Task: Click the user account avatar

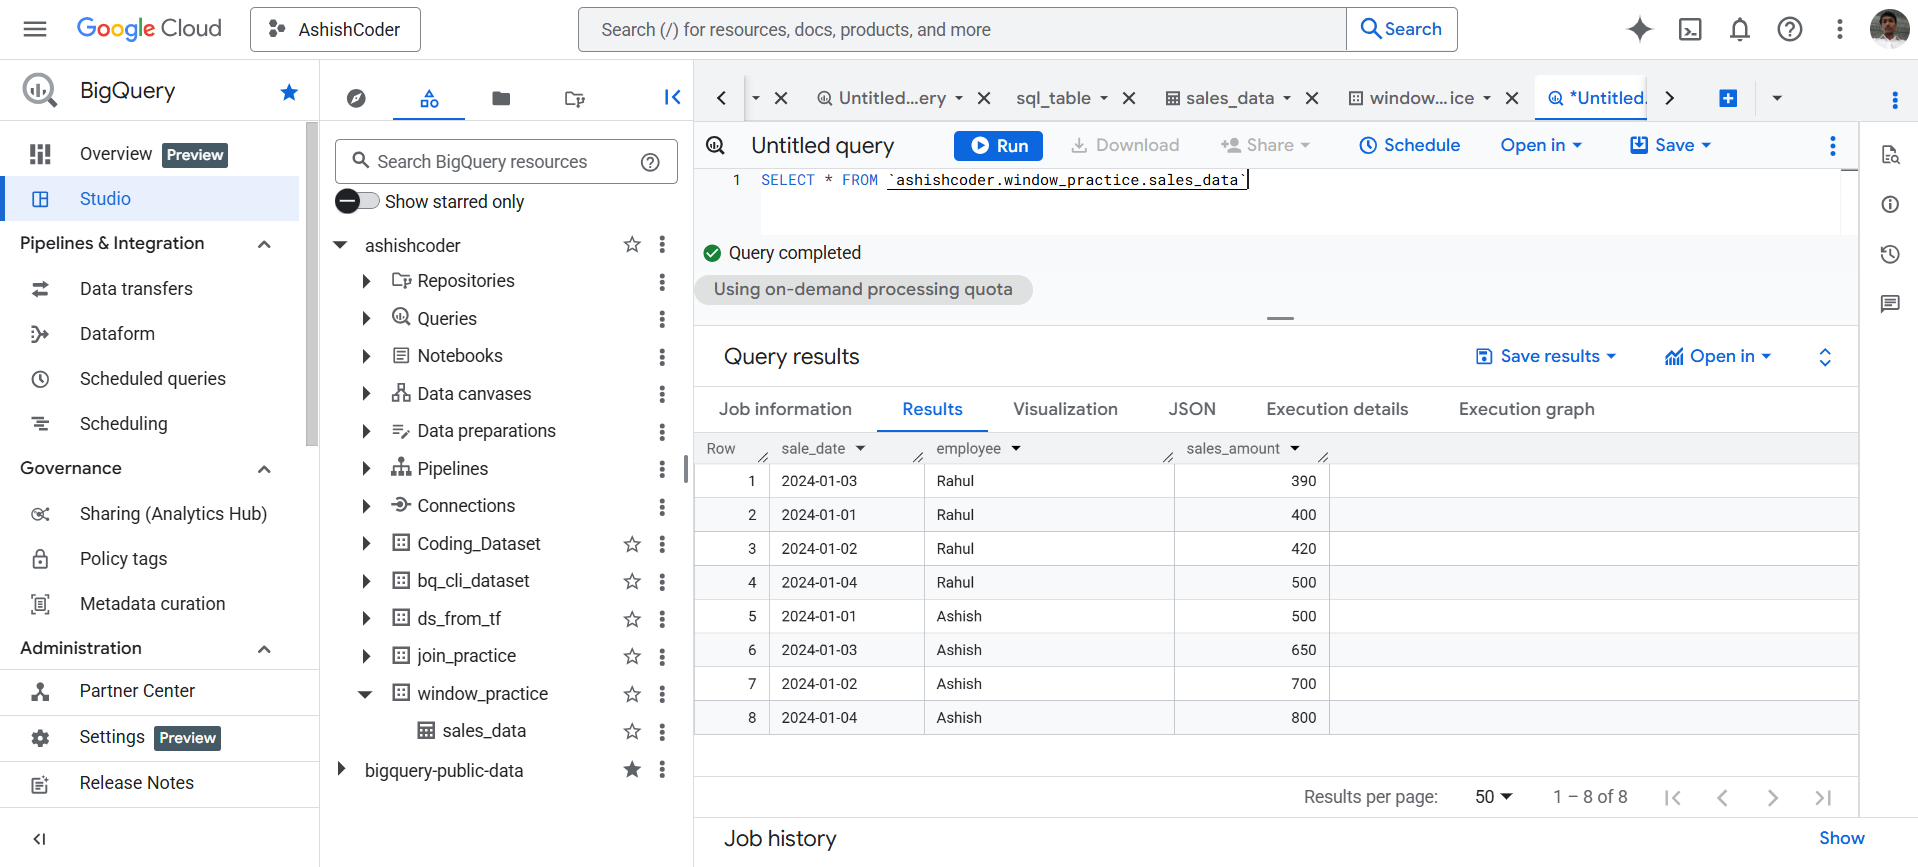Action: pos(1889,29)
